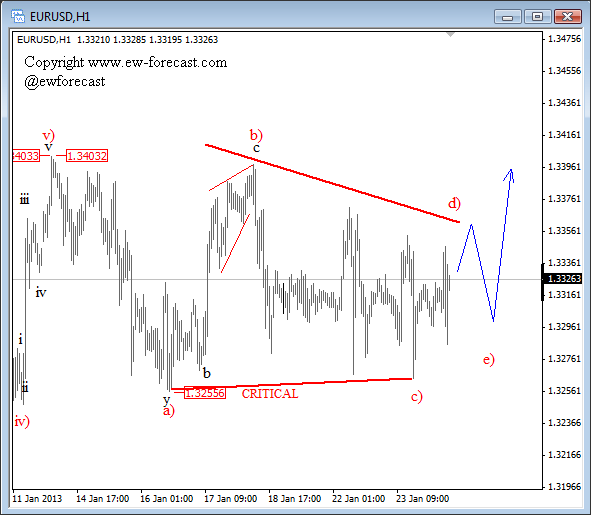Click the red c) wave label
This screenshot has height=515, width=591.
(416, 397)
